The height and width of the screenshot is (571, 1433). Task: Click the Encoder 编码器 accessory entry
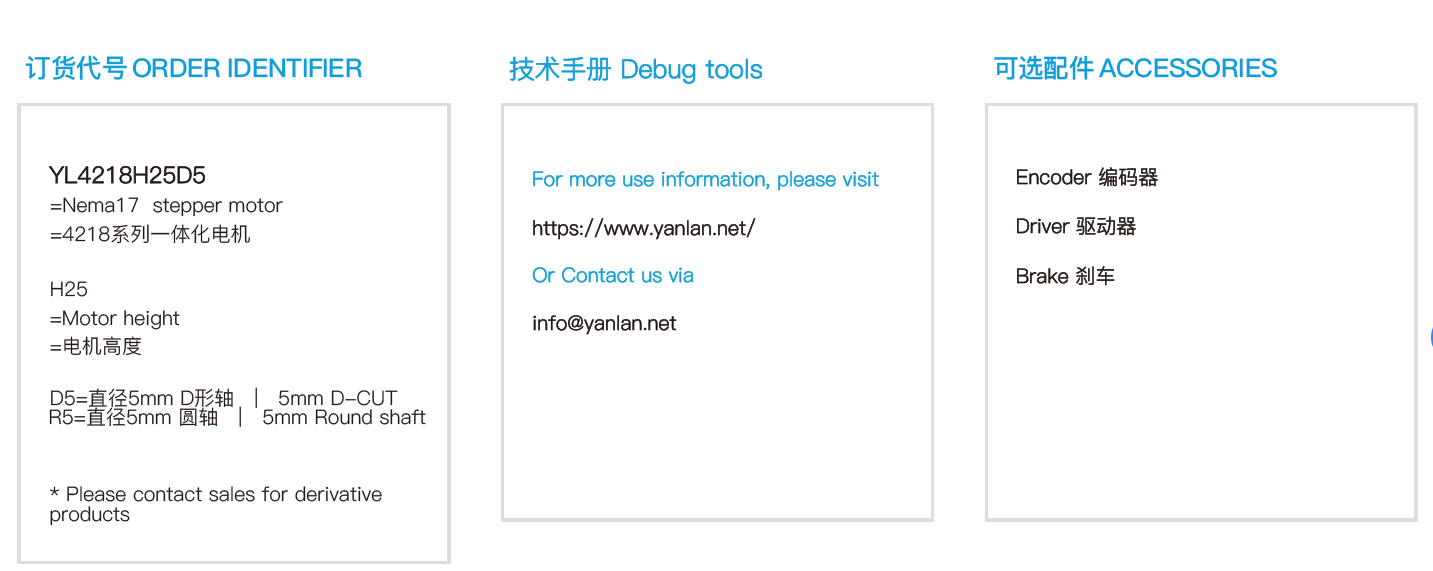point(1086,178)
